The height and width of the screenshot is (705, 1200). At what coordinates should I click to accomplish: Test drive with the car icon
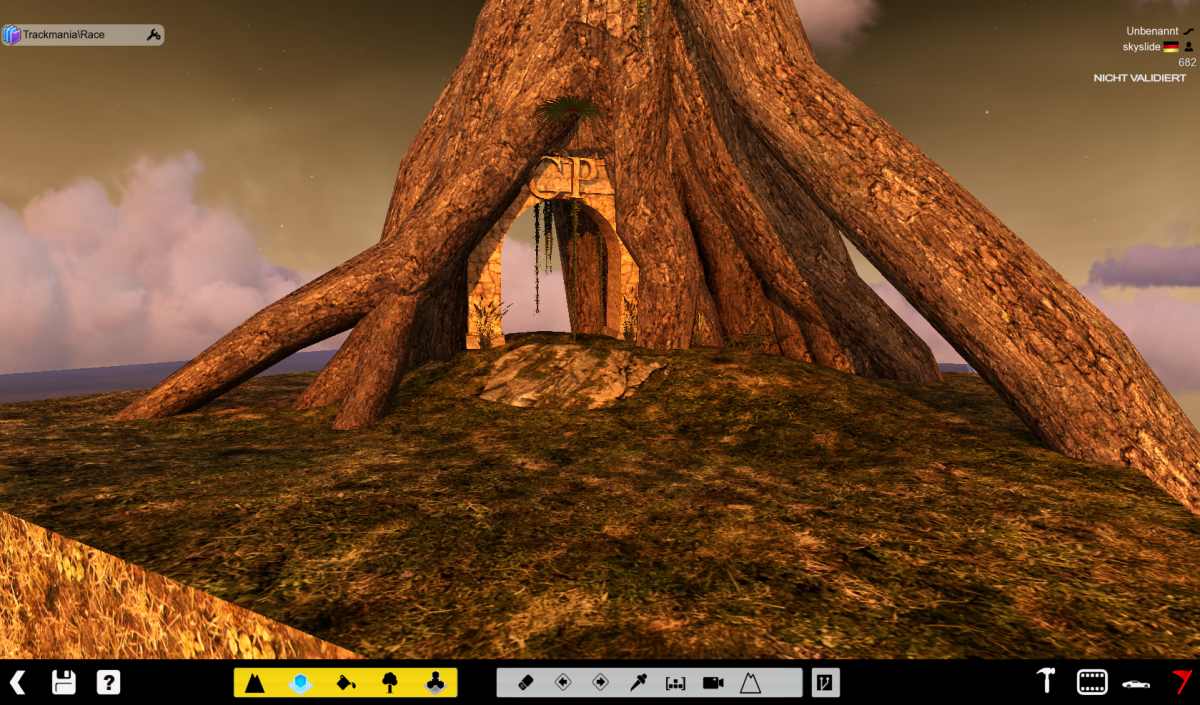click(x=1135, y=683)
